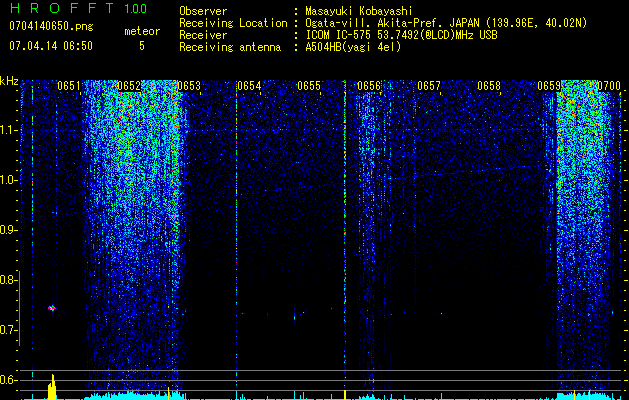Image resolution: width=629 pixels, height=400 pixels.
Task: Click the kHz axis unit label
Action: 9,81
